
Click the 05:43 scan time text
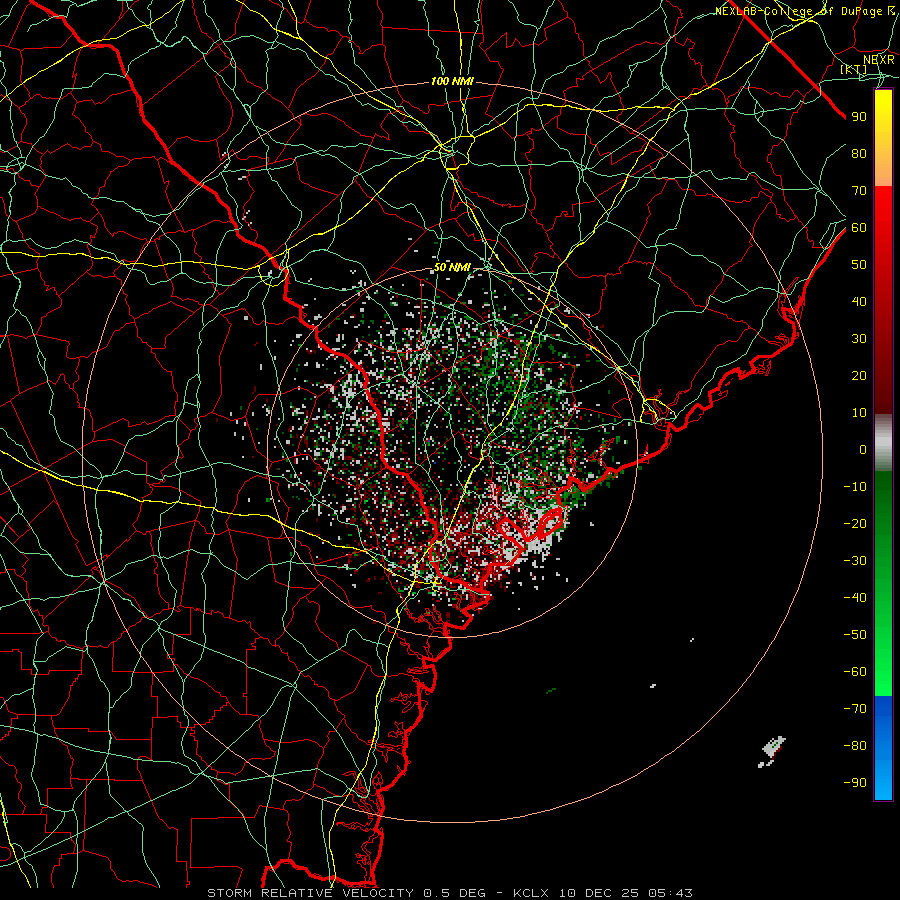tap(670, 893)
